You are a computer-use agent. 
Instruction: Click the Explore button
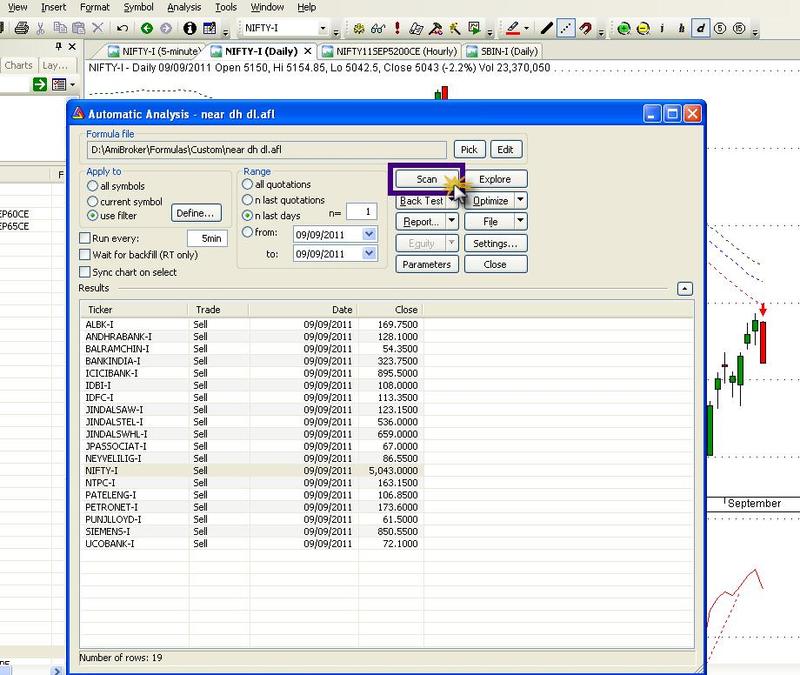pyautogui.click(x=495, y=179)
